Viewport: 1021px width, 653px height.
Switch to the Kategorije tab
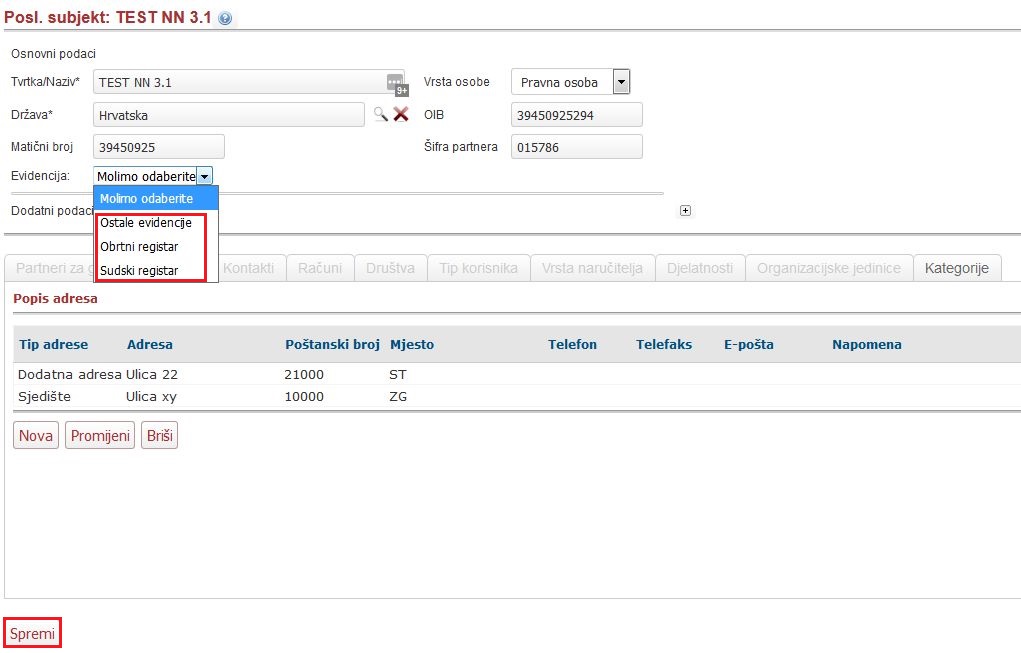pyautogui.click(x=957, y=268)
